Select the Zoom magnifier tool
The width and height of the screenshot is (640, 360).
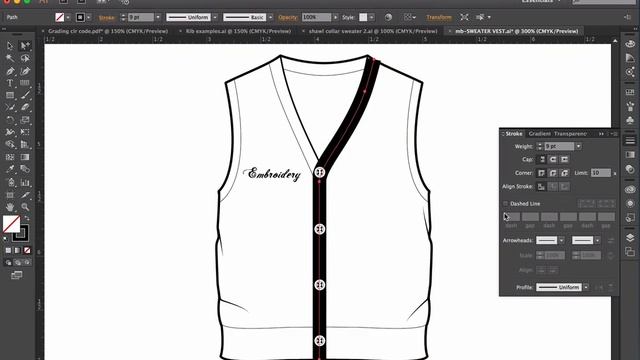(25, 207)
